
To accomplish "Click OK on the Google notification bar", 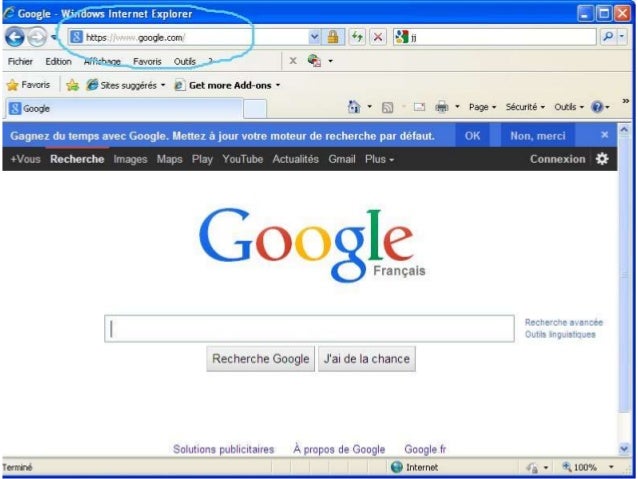I will (472, 136).
